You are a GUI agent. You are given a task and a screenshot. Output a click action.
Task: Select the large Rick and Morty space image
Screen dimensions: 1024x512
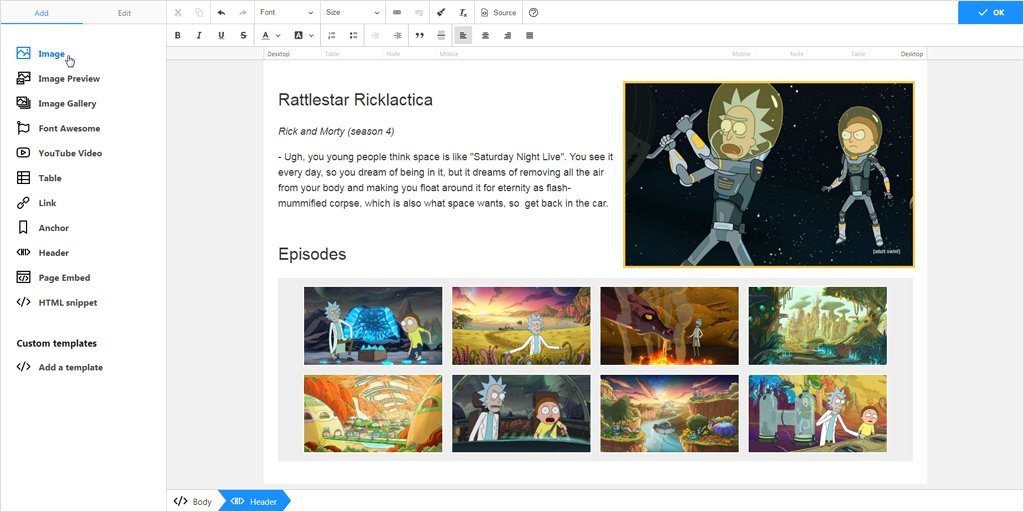[769, 174]
